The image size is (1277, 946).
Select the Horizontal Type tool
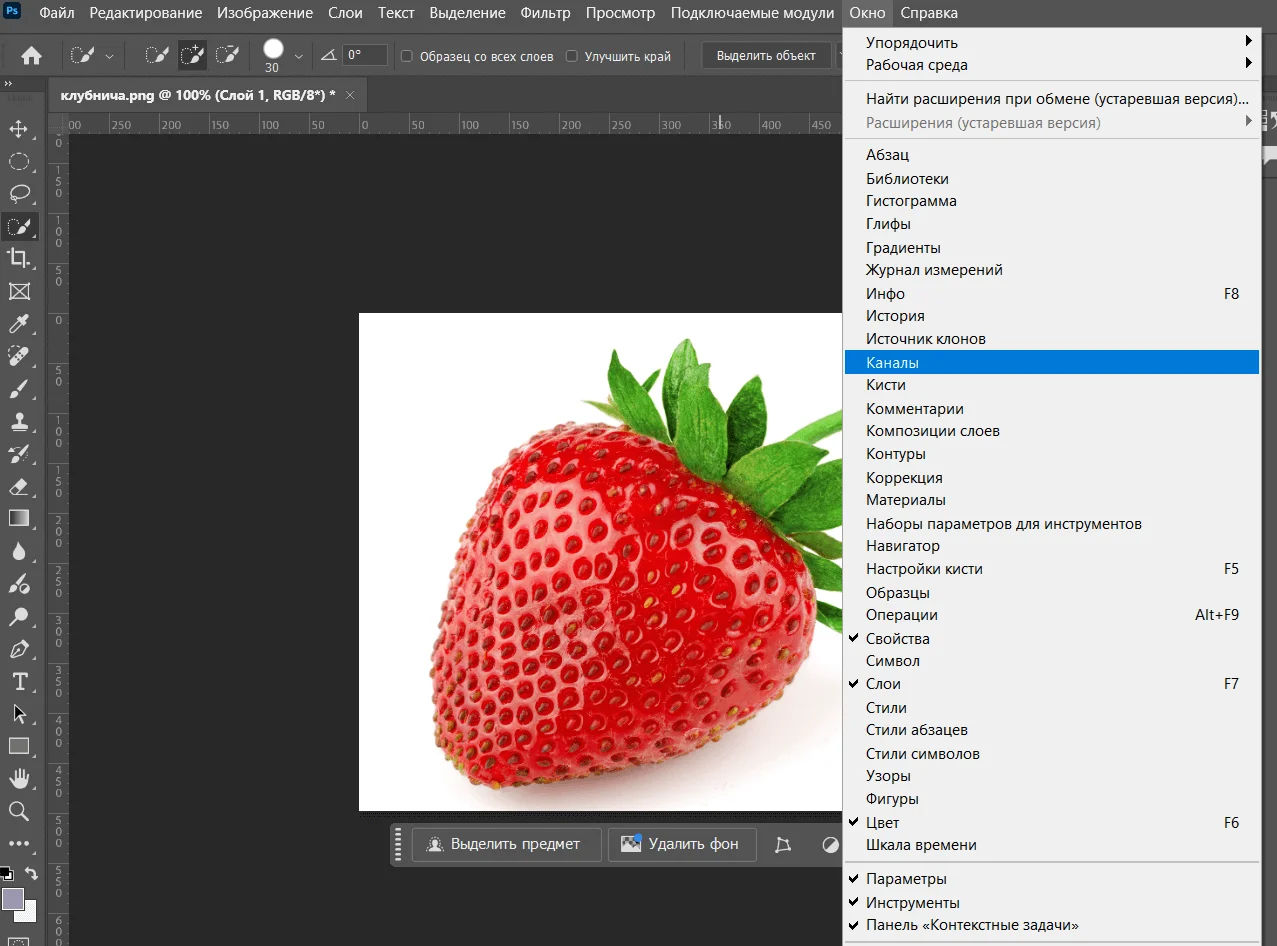18,681
